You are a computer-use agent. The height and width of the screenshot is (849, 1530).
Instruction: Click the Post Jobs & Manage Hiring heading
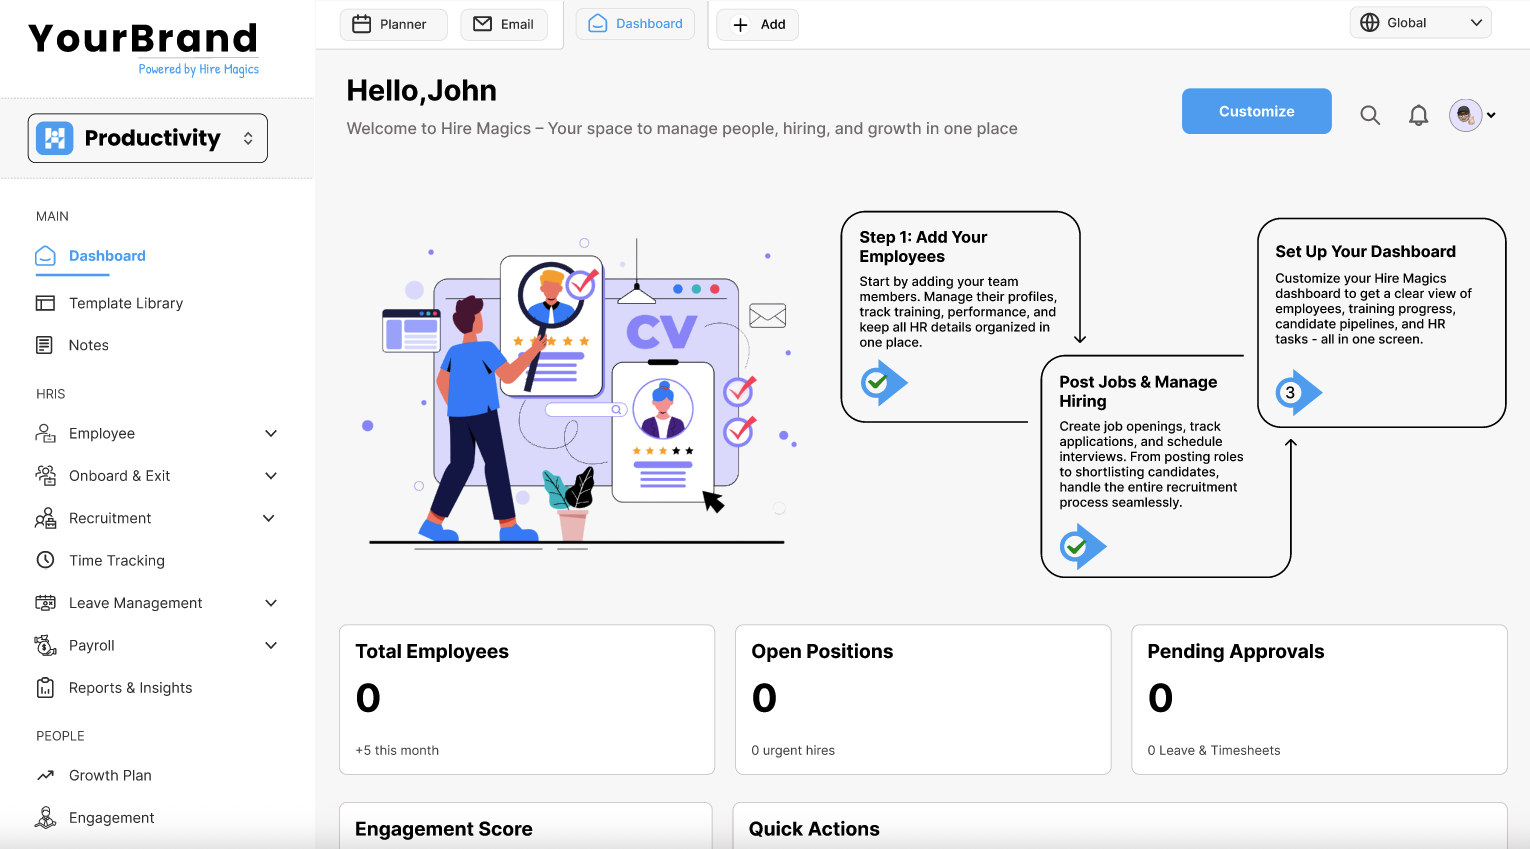[1138, 391]
